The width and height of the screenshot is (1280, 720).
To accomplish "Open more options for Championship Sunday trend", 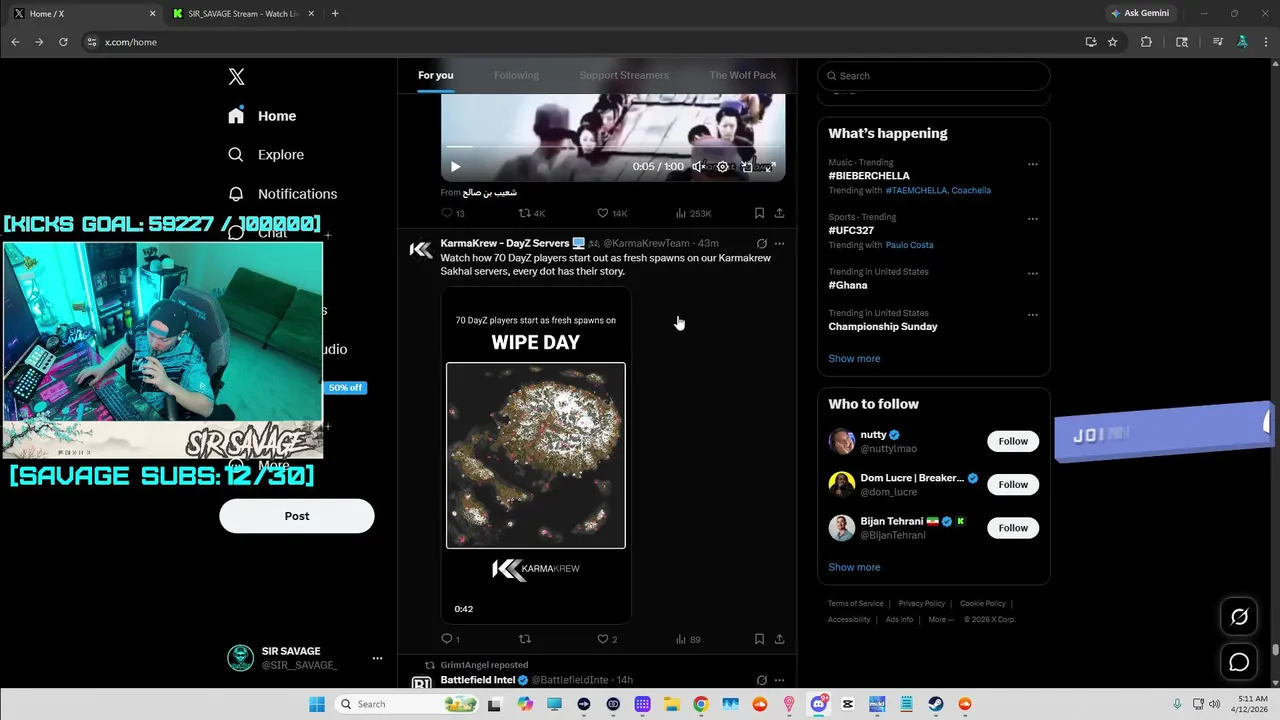I will (1033, 315).
